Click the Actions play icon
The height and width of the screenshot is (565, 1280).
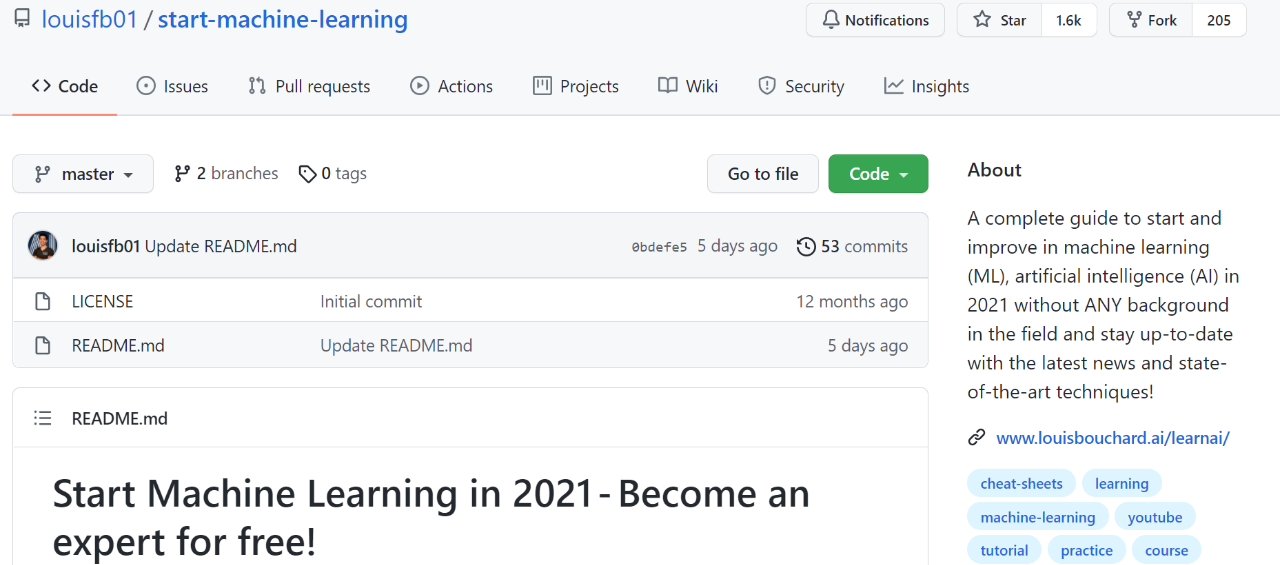coord(420,86)
